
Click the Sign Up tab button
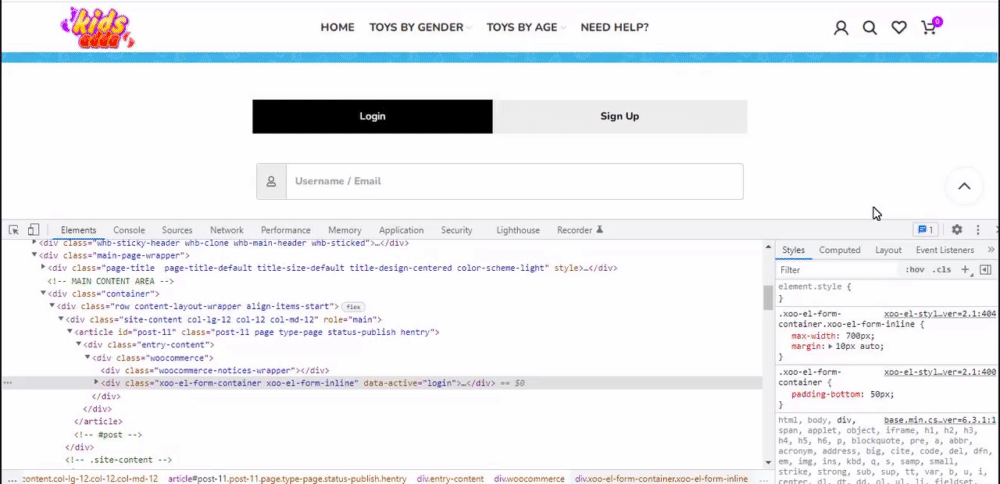click(619, 116)
